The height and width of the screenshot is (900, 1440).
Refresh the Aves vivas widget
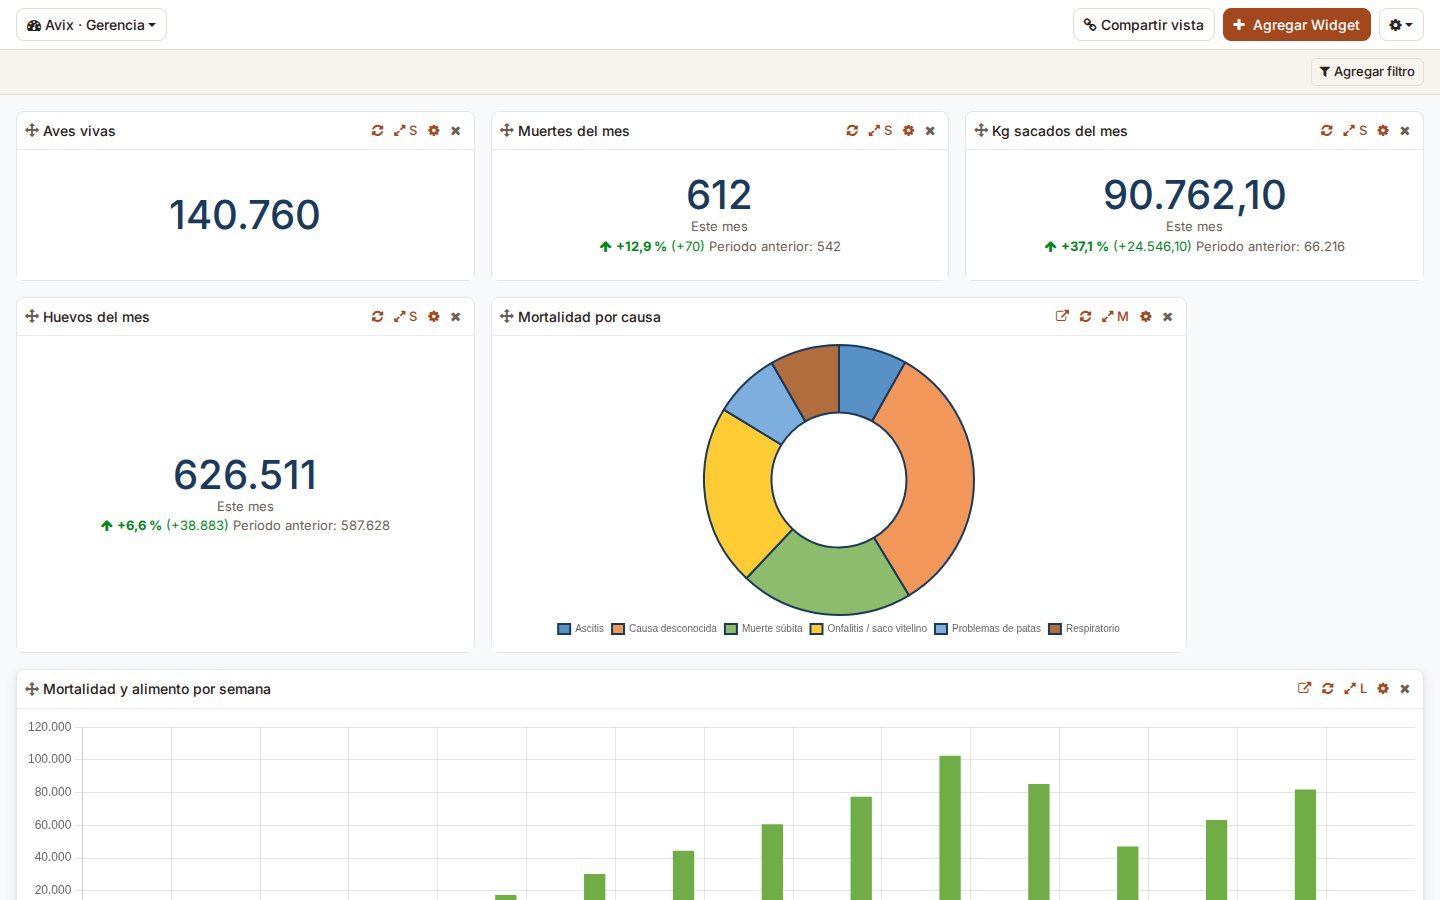point(377,131)
